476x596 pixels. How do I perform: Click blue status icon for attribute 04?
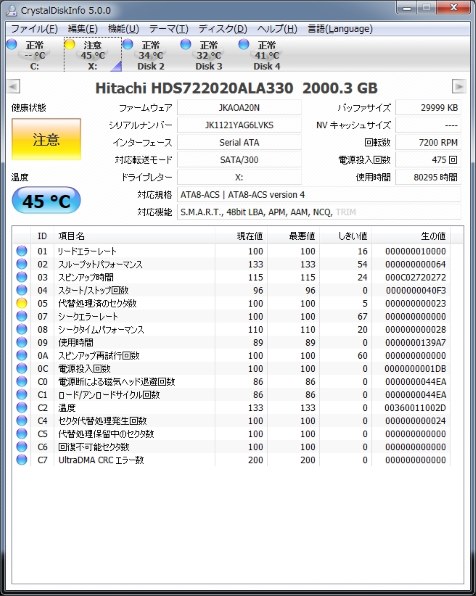22,290
